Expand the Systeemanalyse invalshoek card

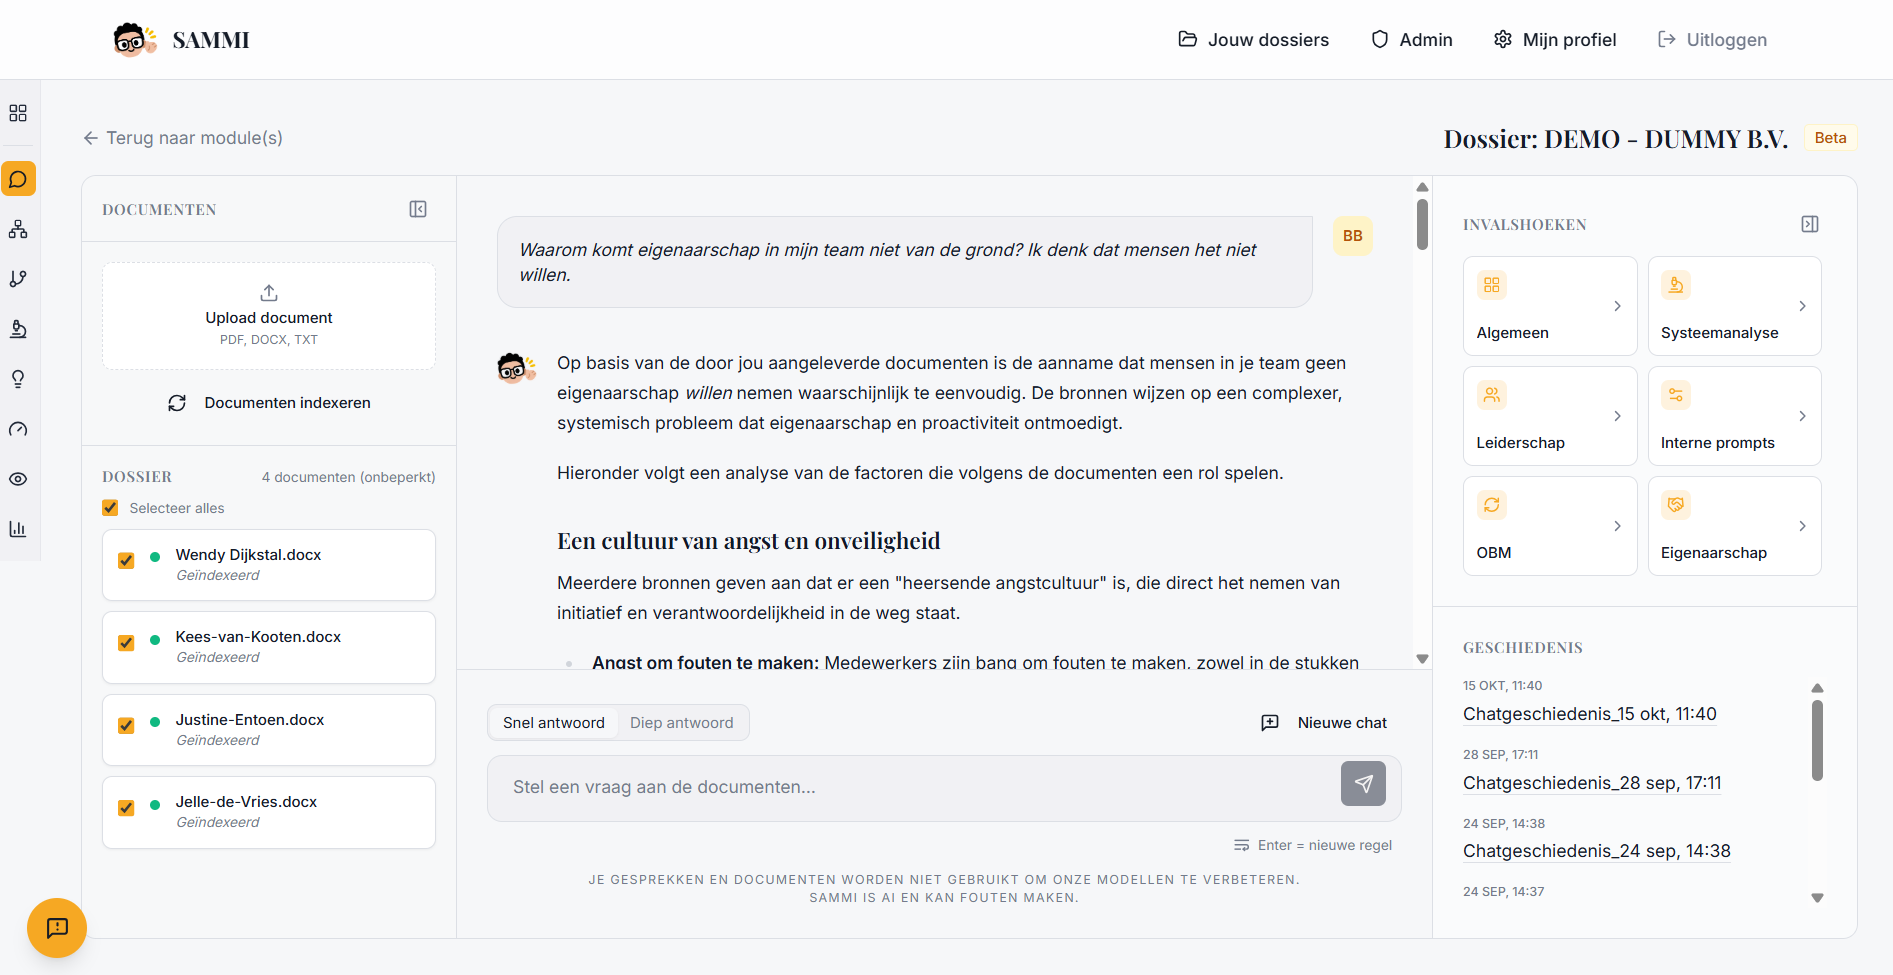[1735, 306]
